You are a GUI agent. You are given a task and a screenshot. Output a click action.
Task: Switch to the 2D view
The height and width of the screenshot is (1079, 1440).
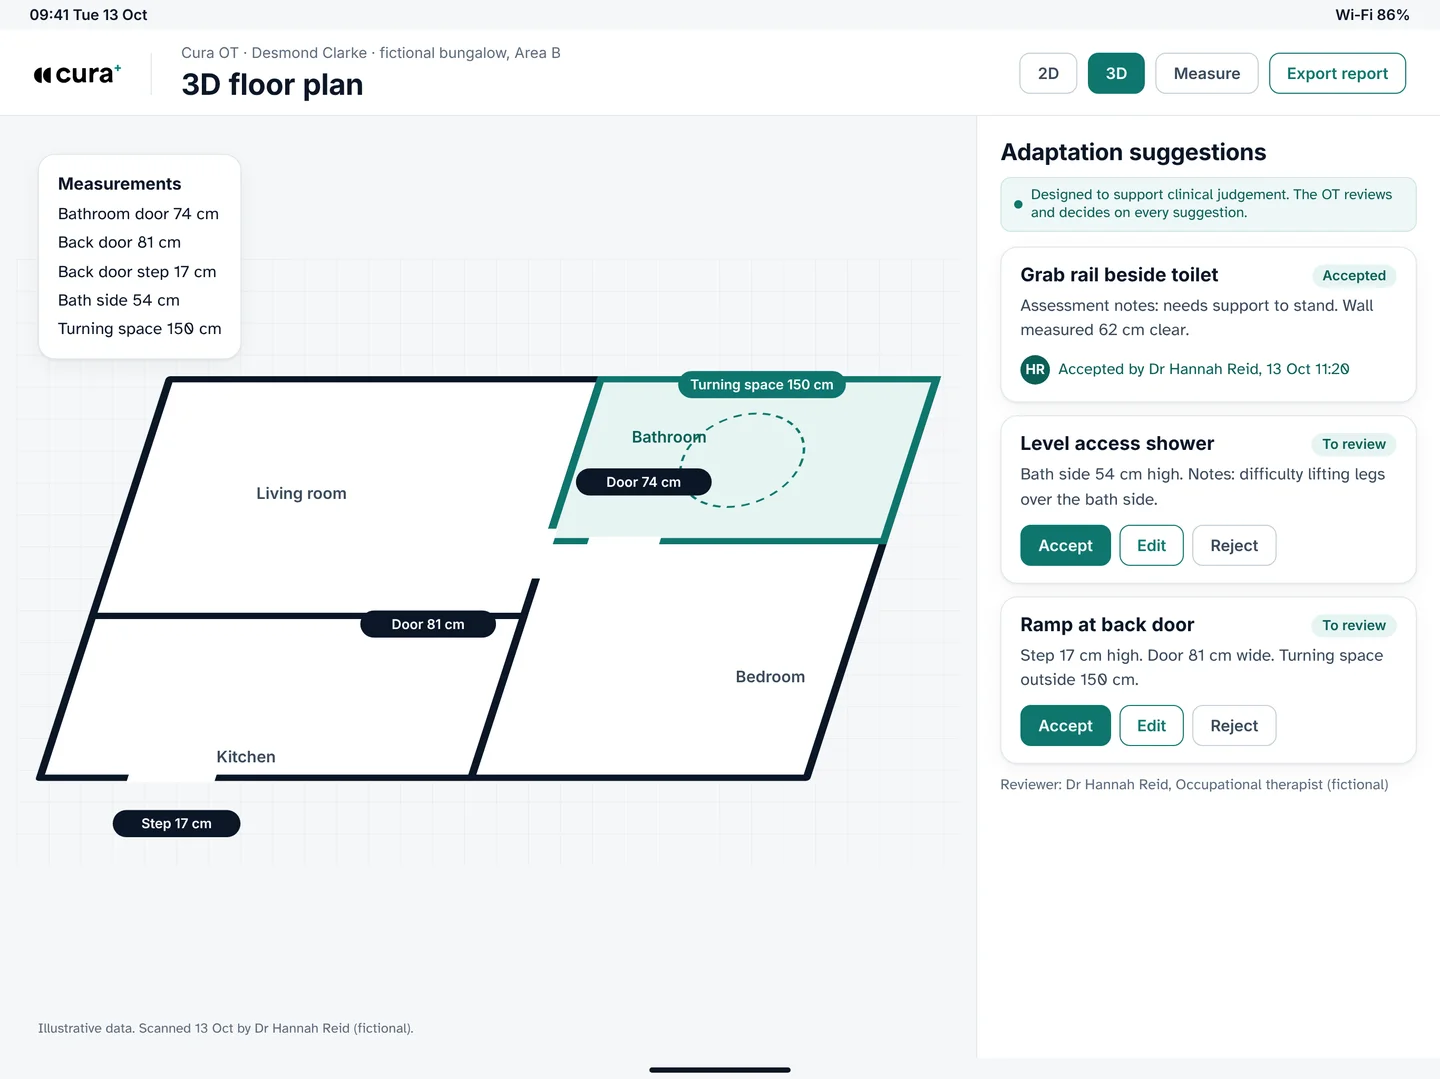tap(1048, 74)
